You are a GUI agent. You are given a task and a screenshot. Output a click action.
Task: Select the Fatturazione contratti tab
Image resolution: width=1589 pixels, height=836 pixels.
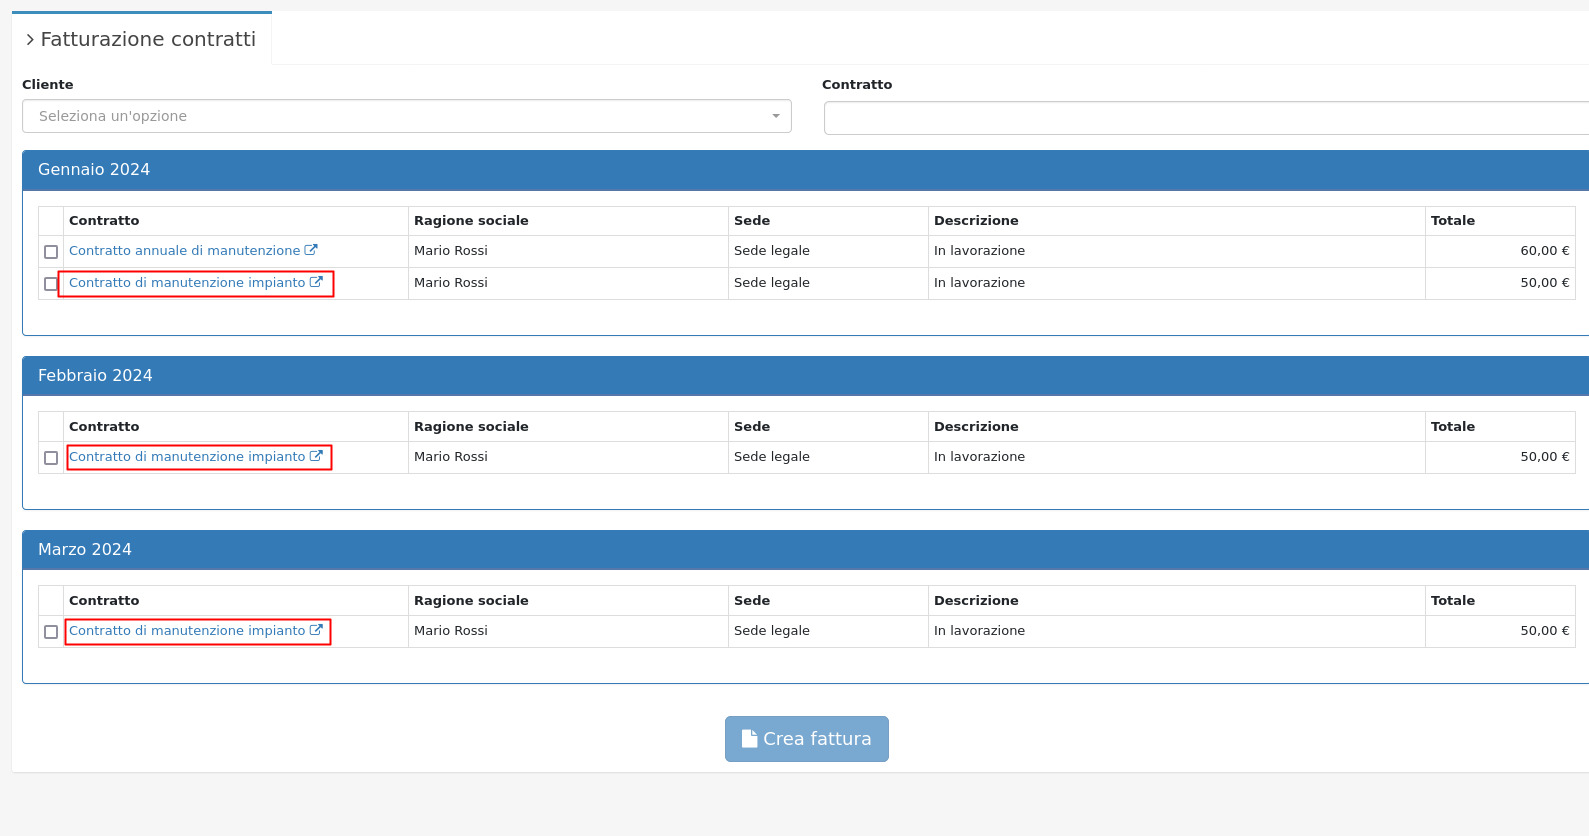pos(148,40)
